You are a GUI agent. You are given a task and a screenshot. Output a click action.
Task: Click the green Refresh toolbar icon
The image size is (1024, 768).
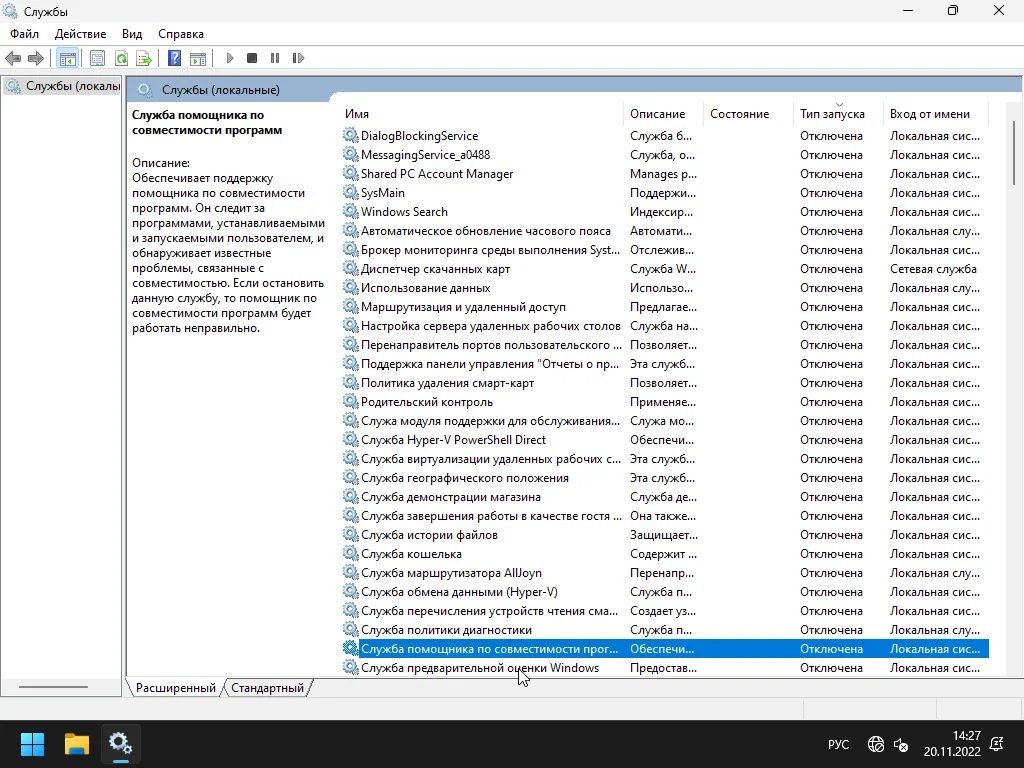pos(121,59)
